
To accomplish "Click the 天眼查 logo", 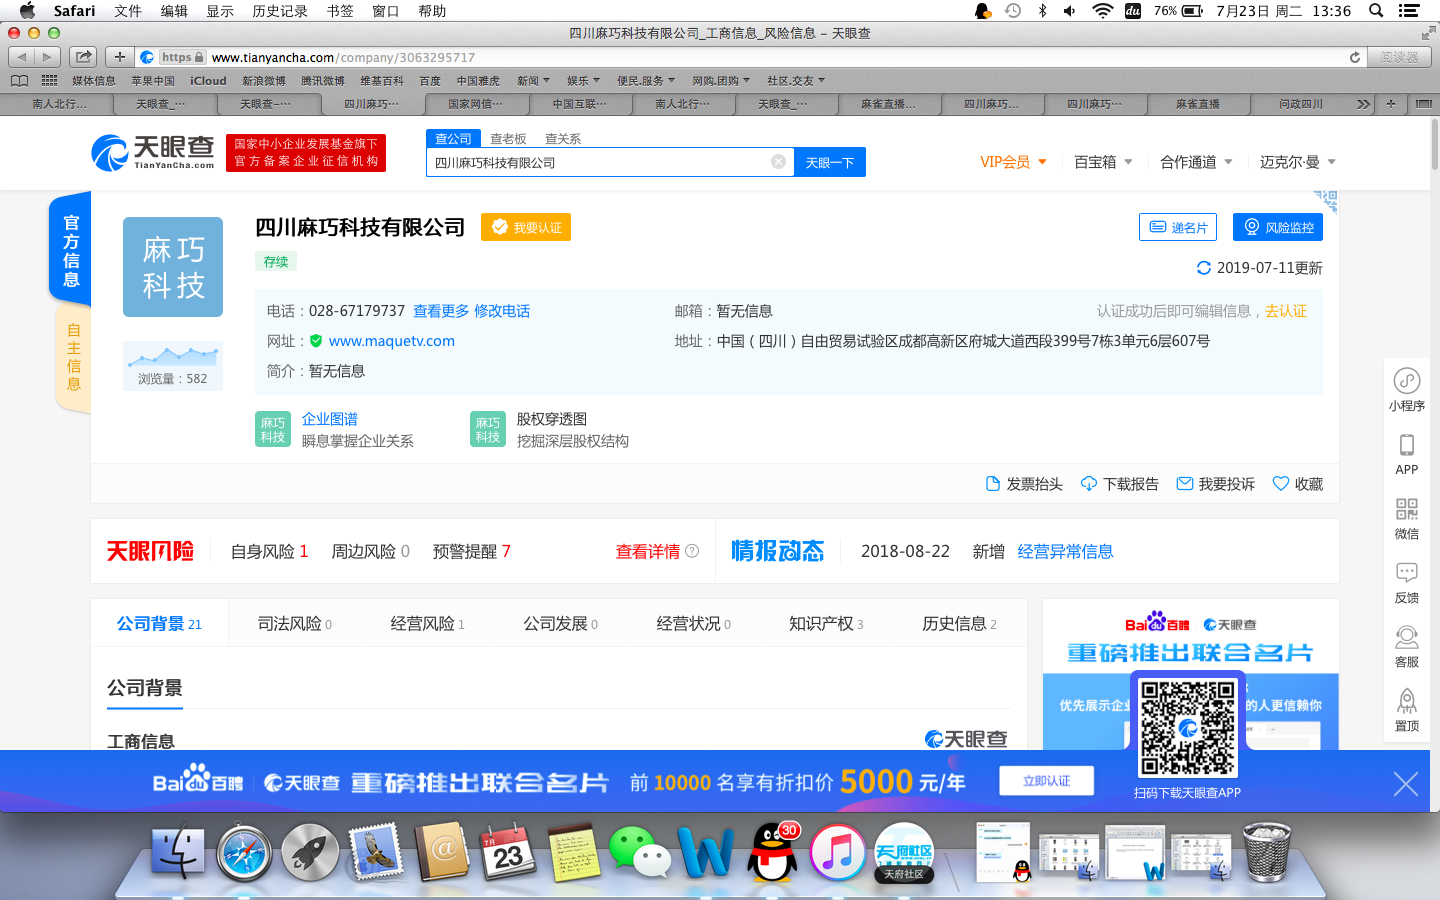I will click(x=153, y=152).
